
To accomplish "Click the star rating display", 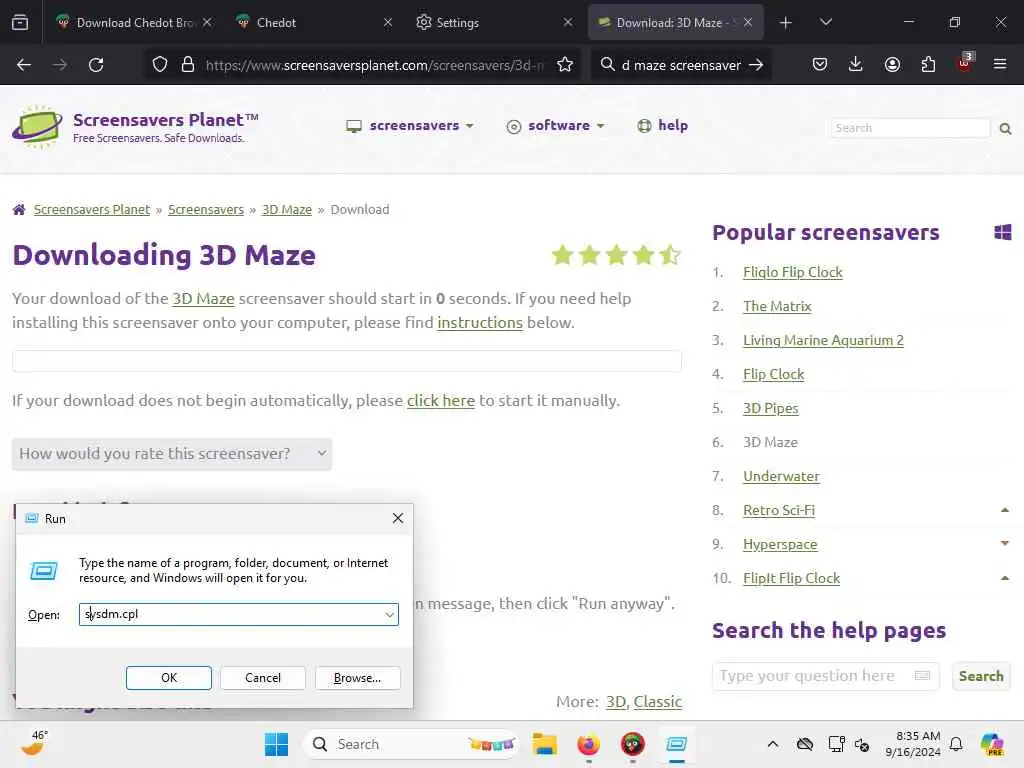I will coord(616,255).
